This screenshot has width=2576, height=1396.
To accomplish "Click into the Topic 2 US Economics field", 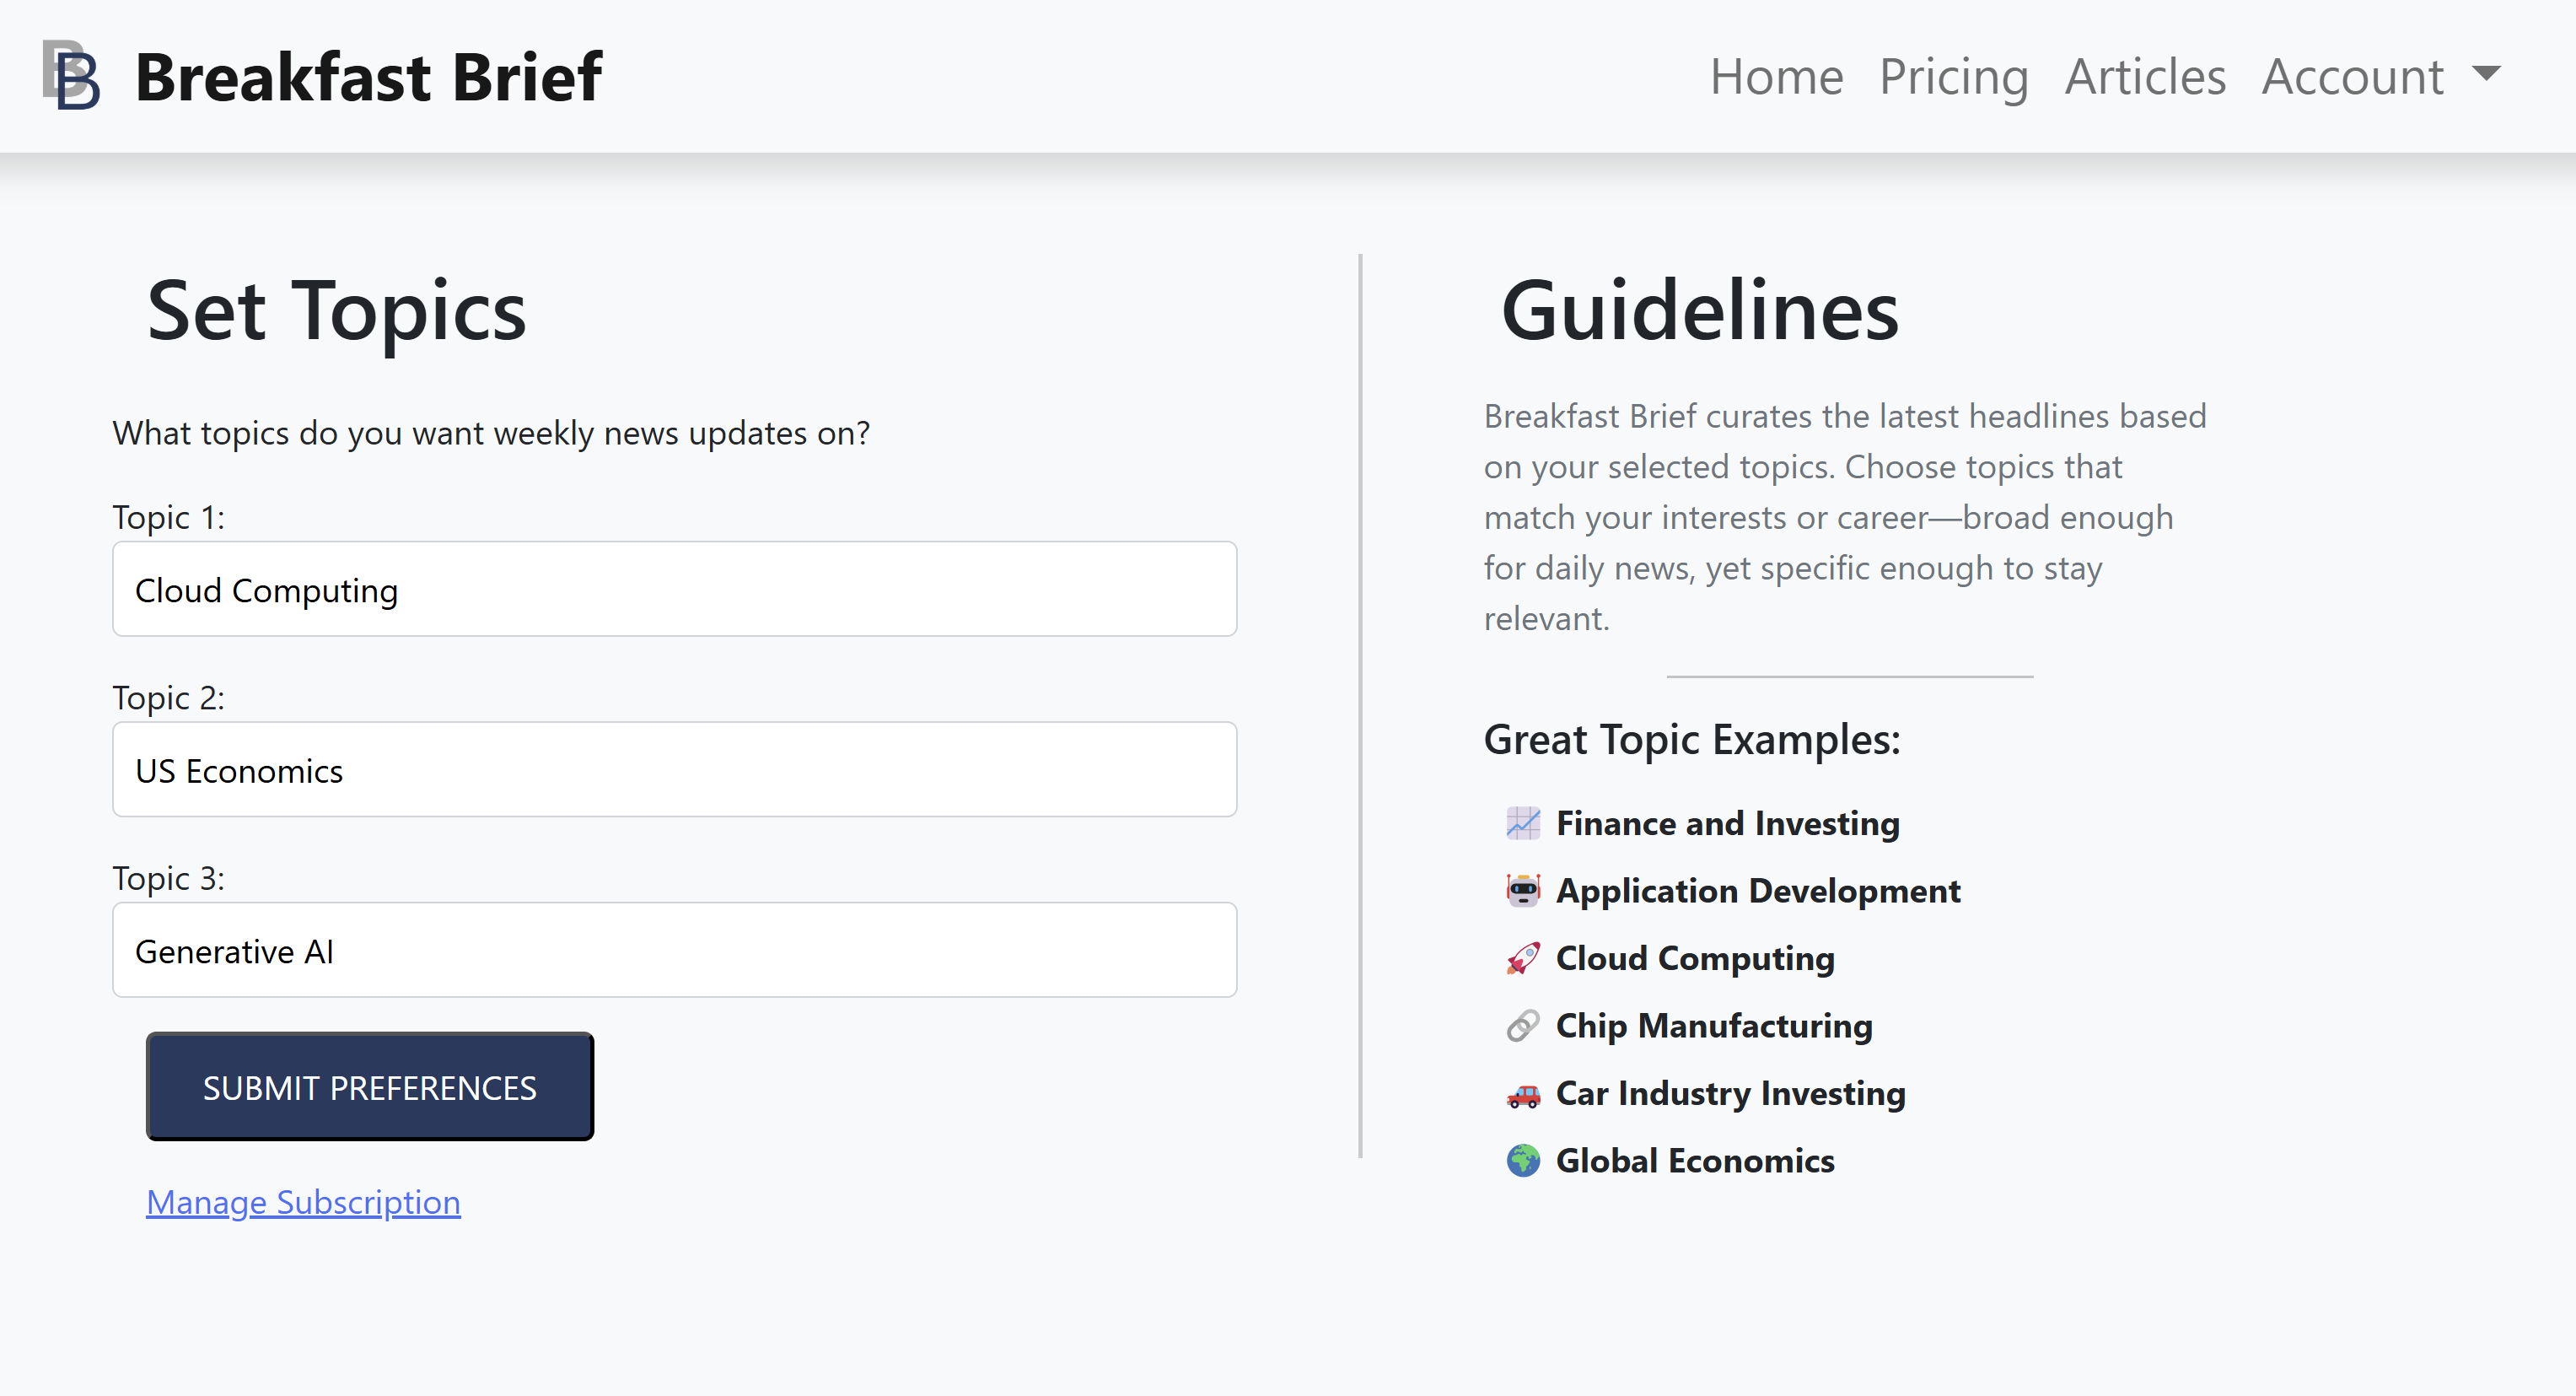I will [x=674, y=770].
